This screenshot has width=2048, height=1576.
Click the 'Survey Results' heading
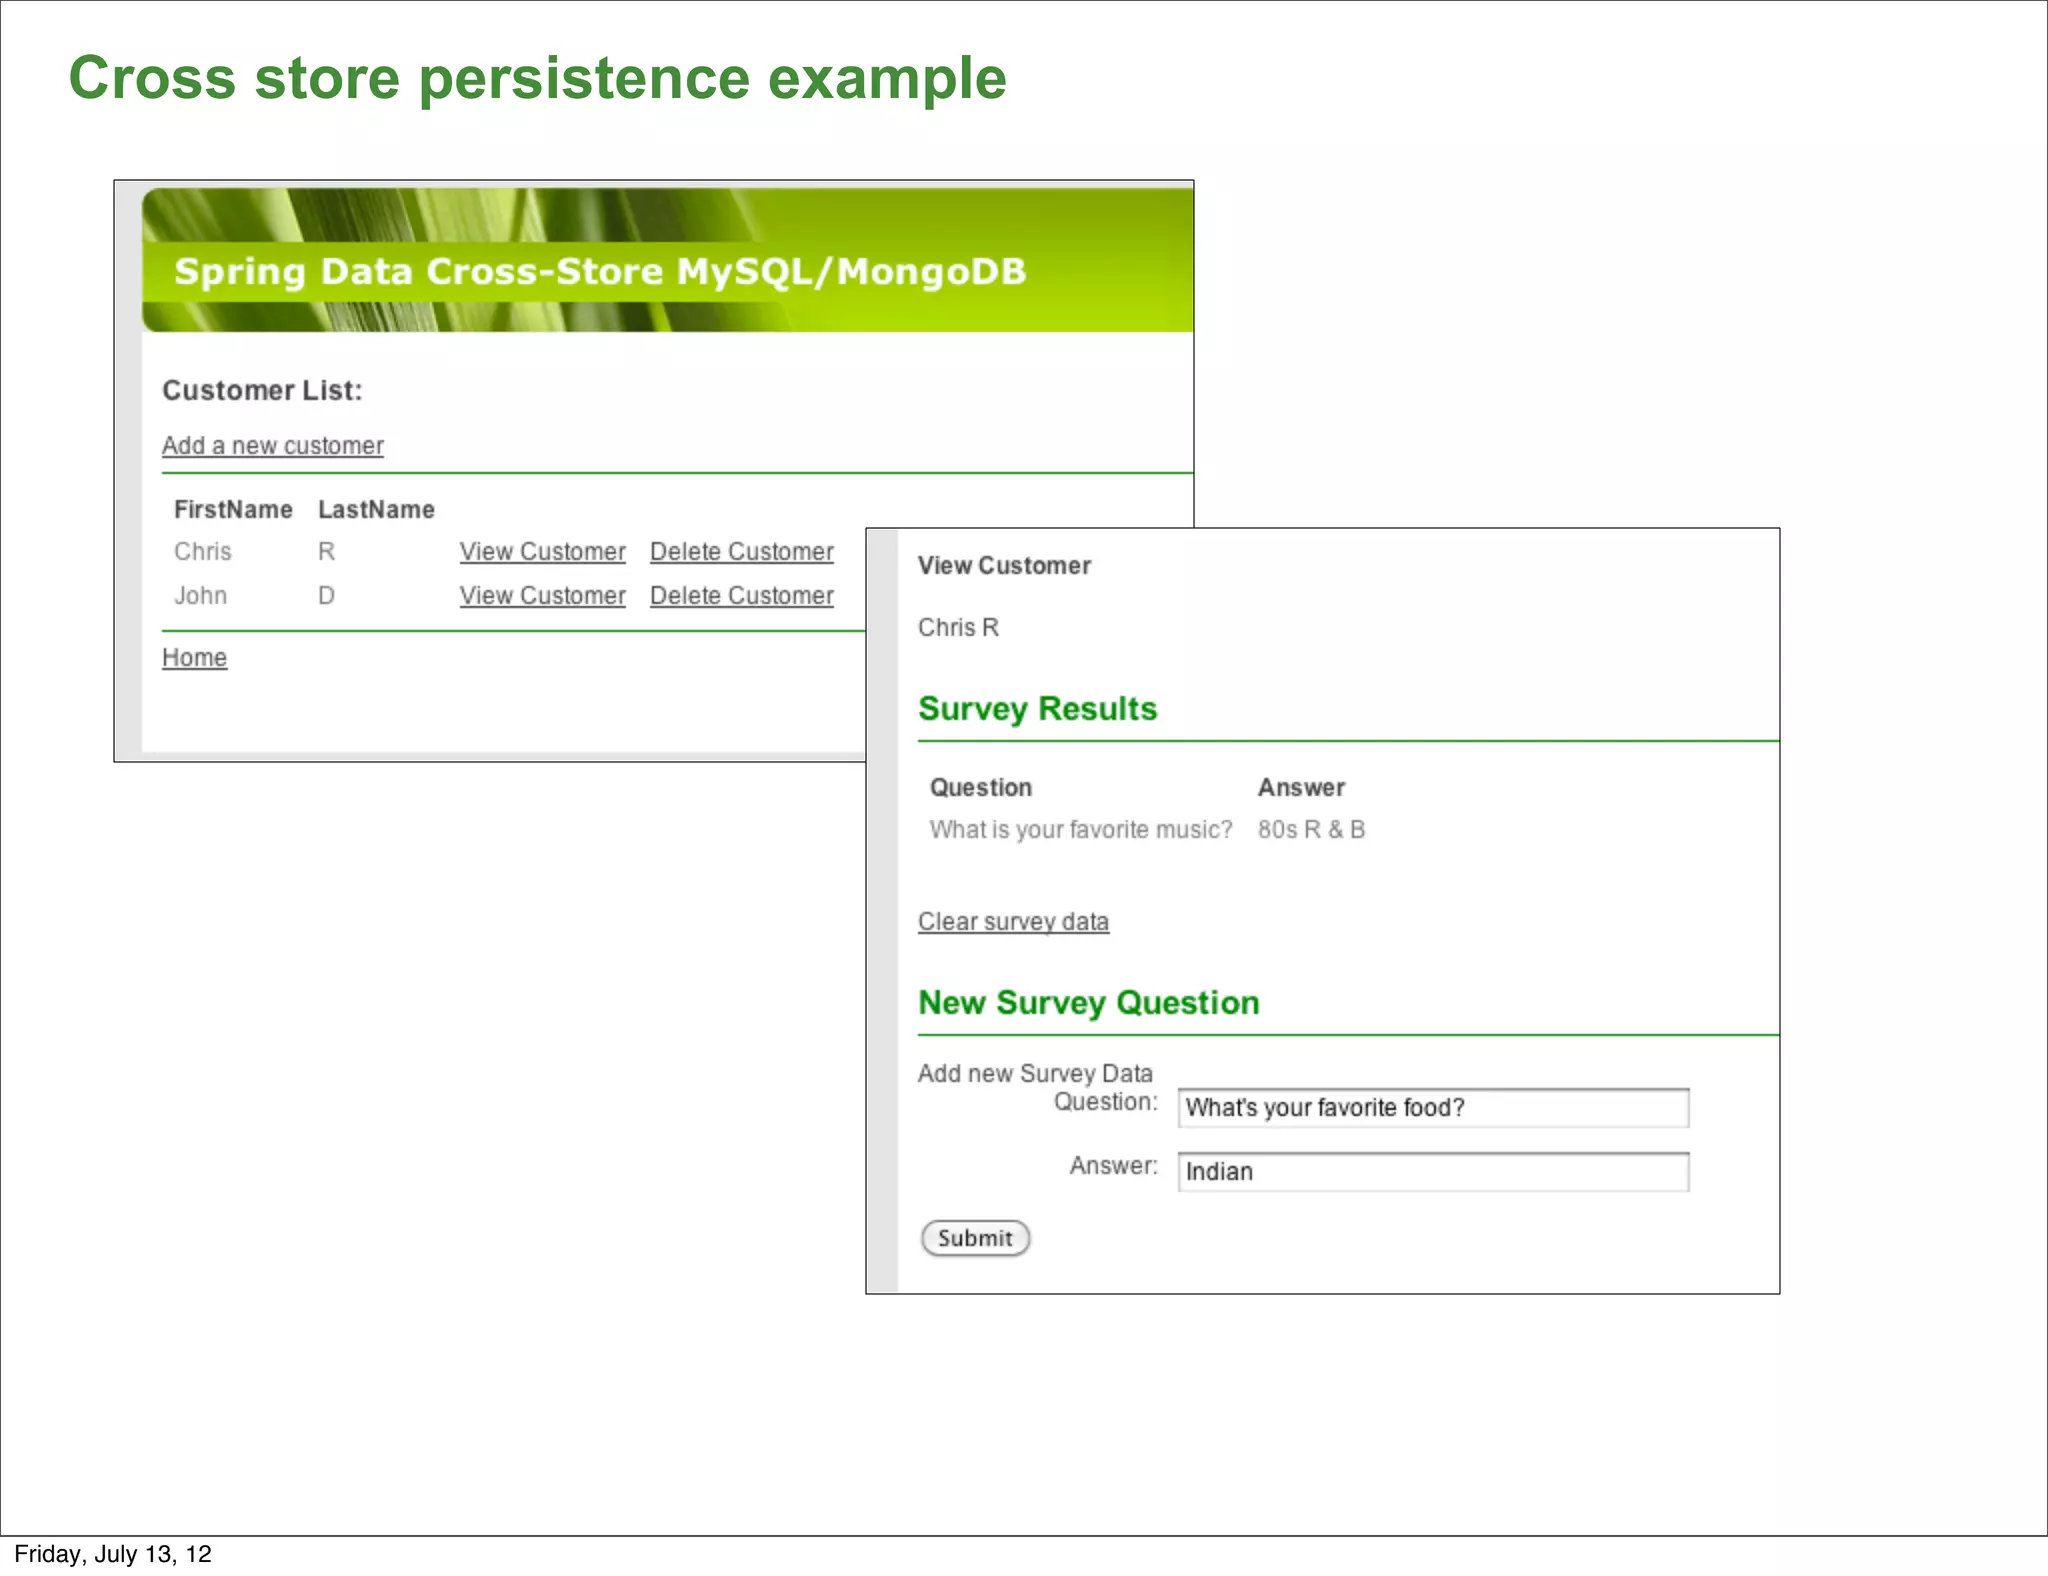pyautogui.click(x=1037, y=708)
